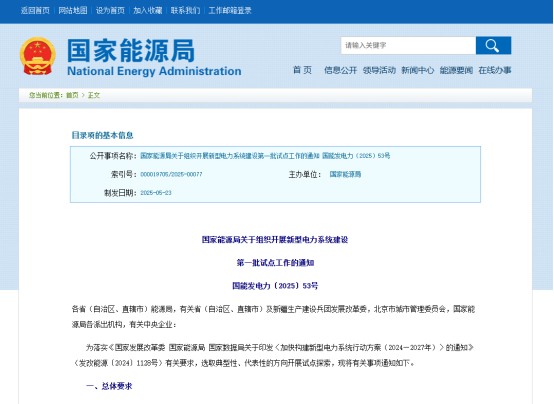
Task: Click title line 国家能源局关于组织开展新型电力系统建设
Action: point(275,240)
